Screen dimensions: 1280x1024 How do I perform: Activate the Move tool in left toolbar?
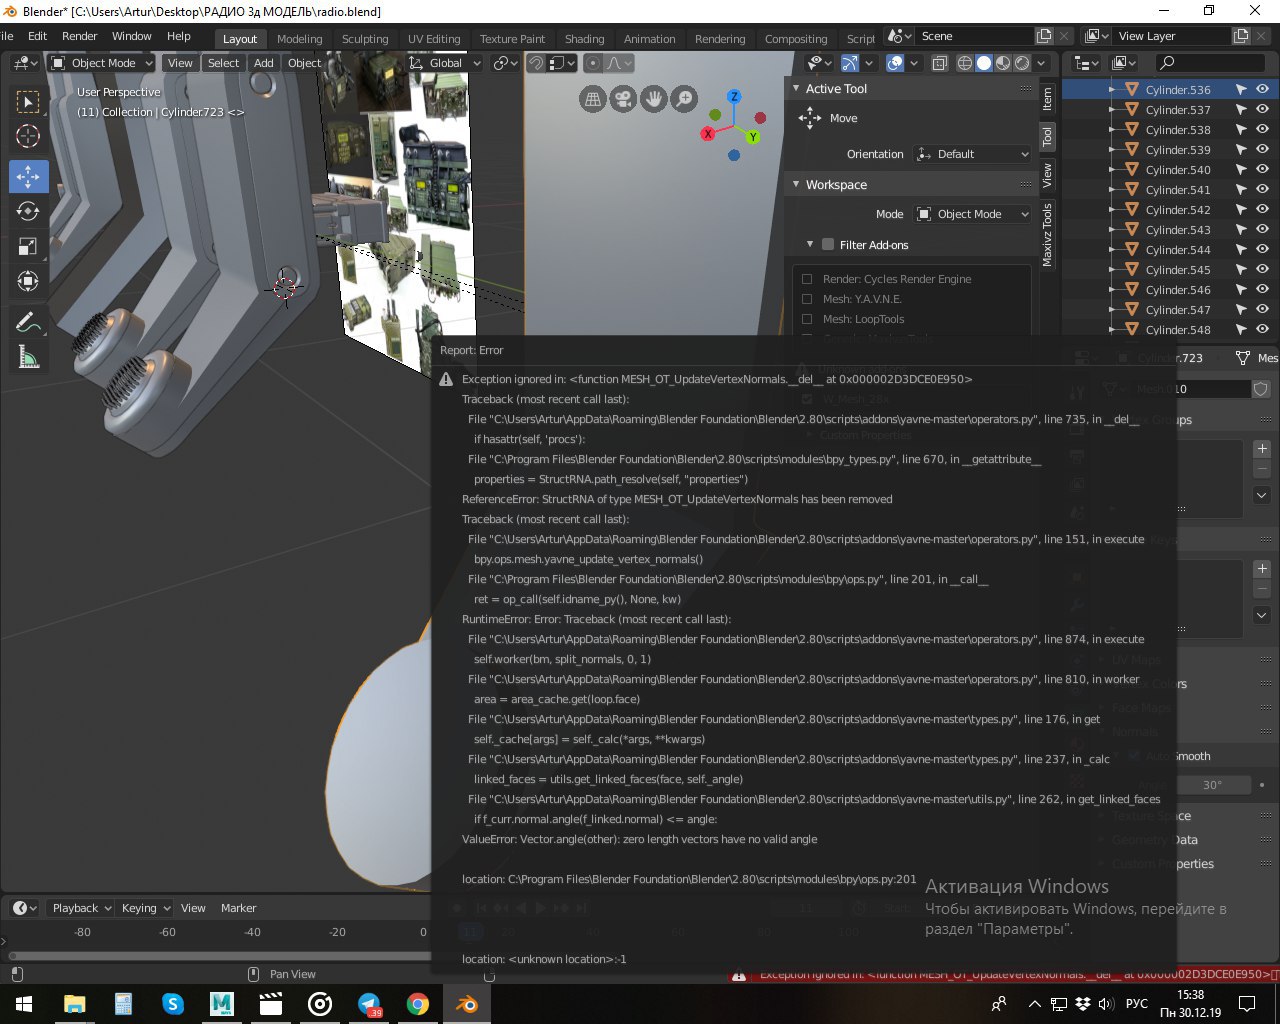click(x=28, y=176)
